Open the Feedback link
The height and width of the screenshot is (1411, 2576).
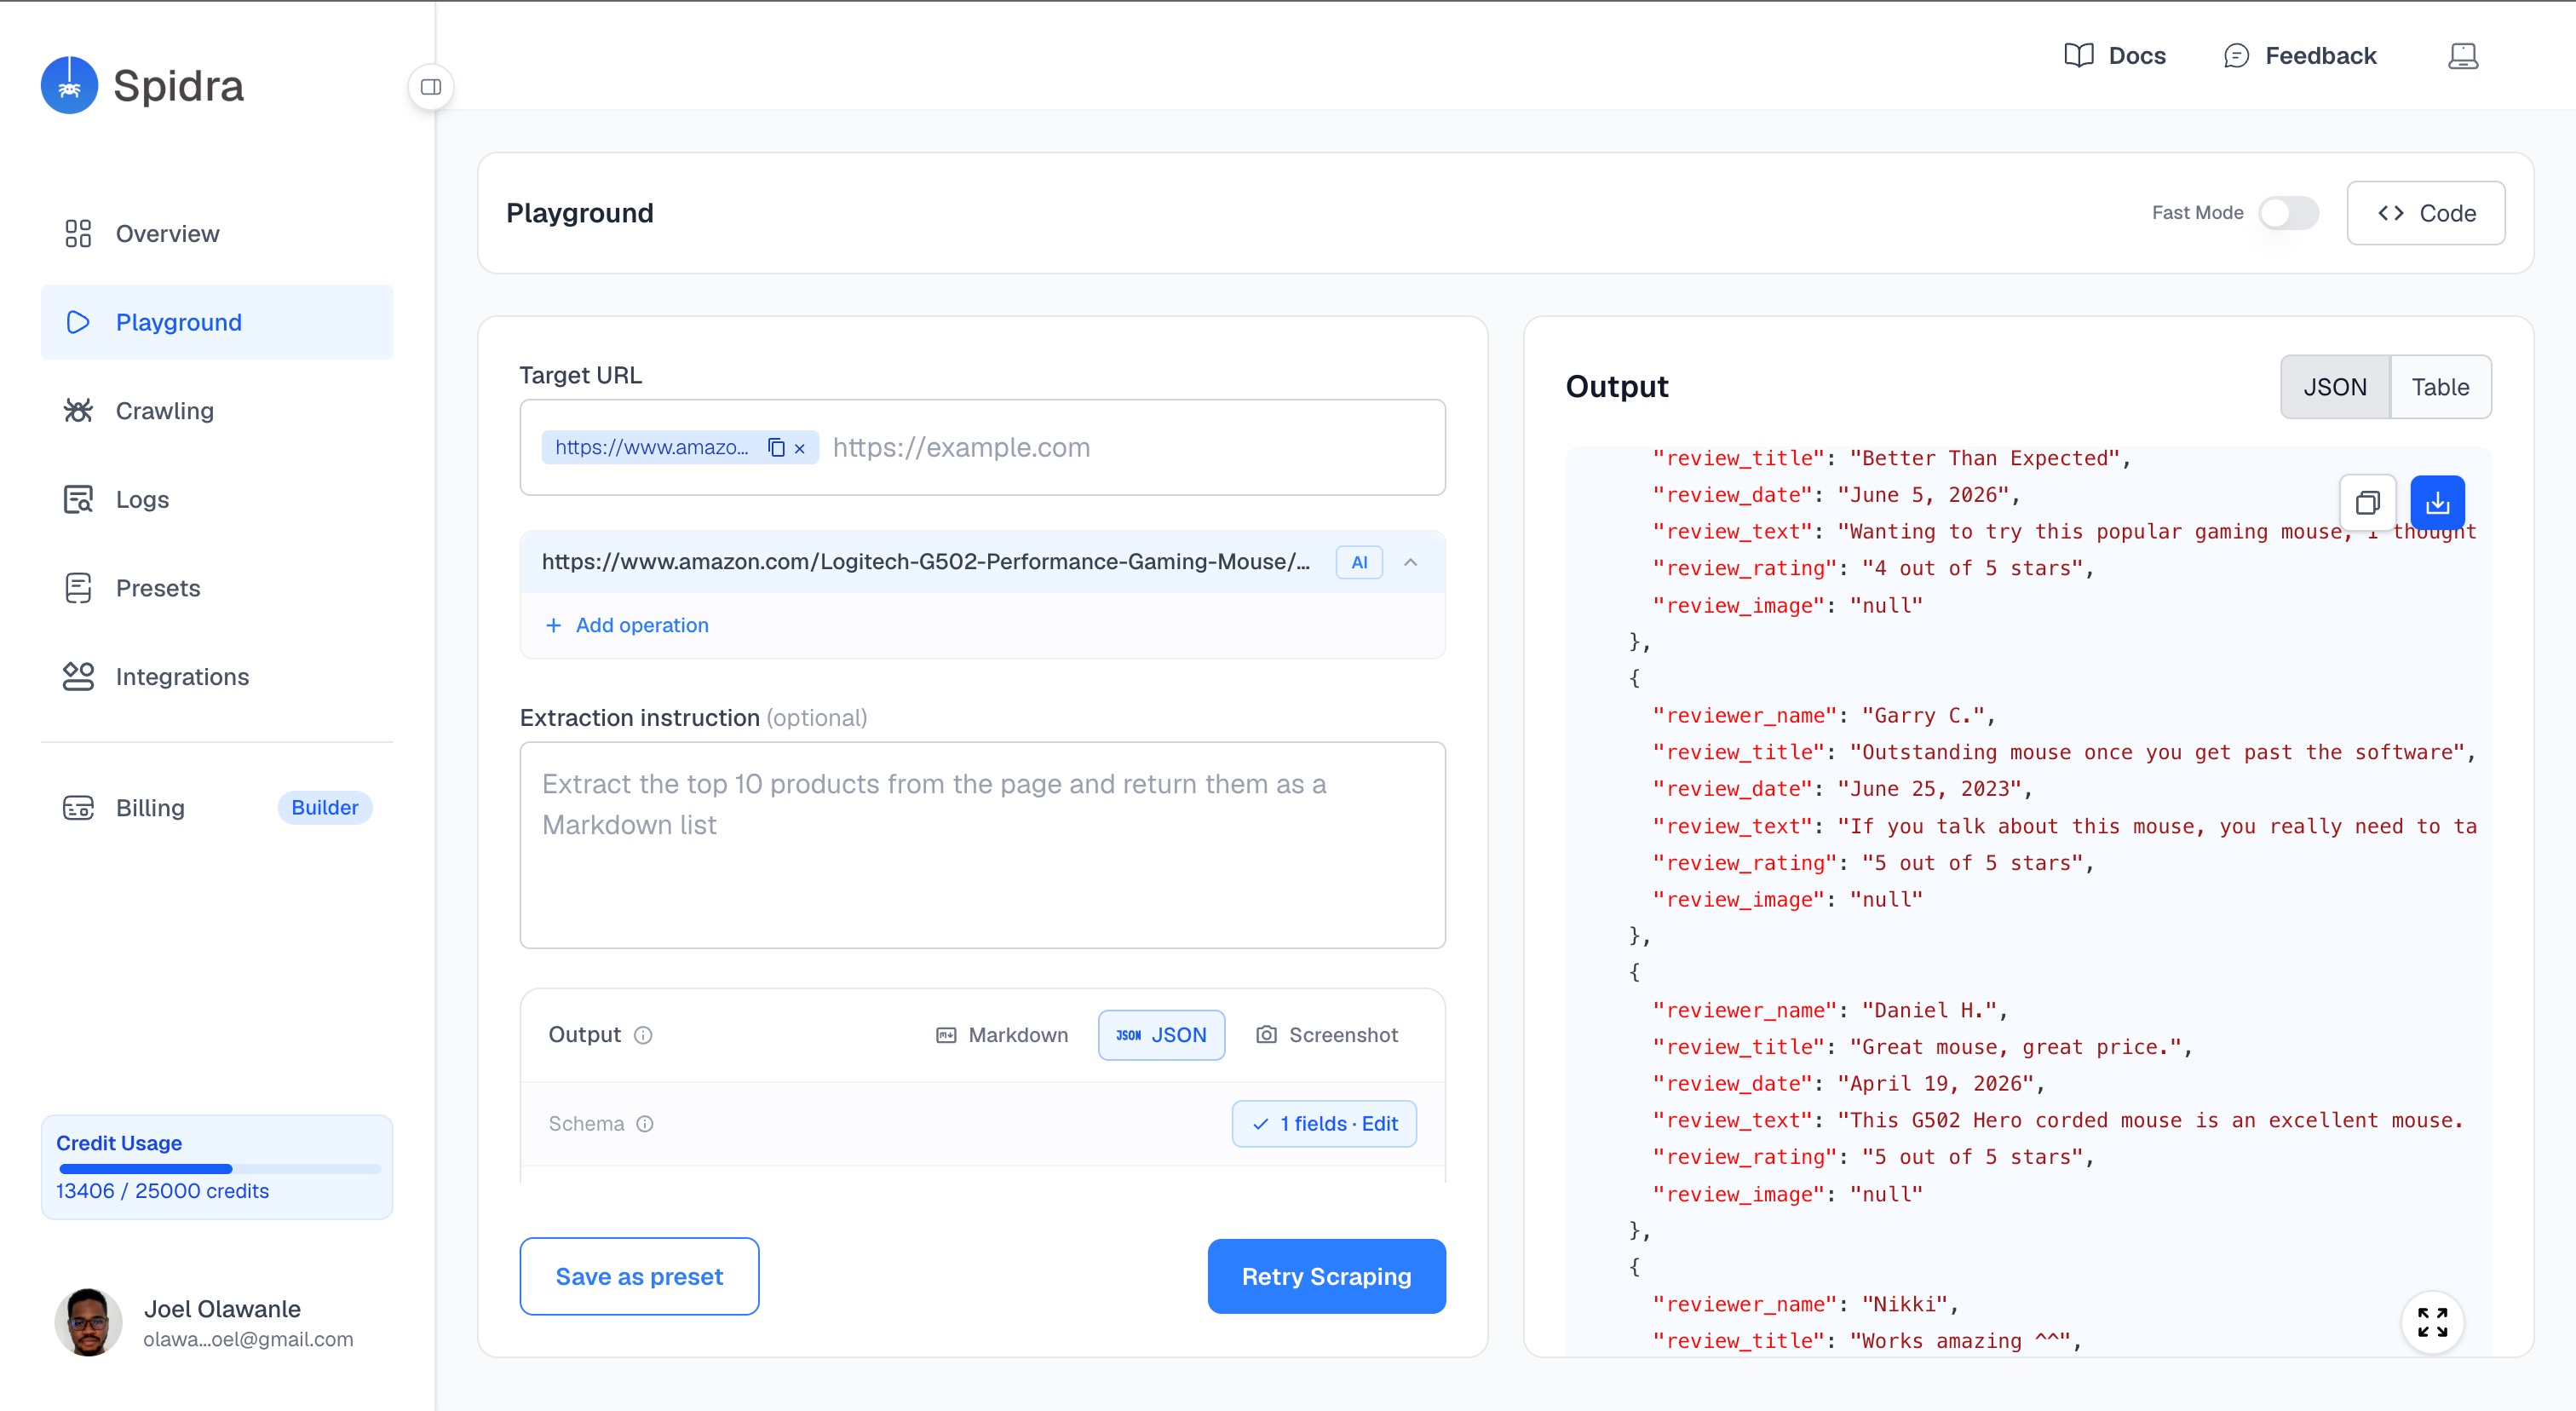2300,56
